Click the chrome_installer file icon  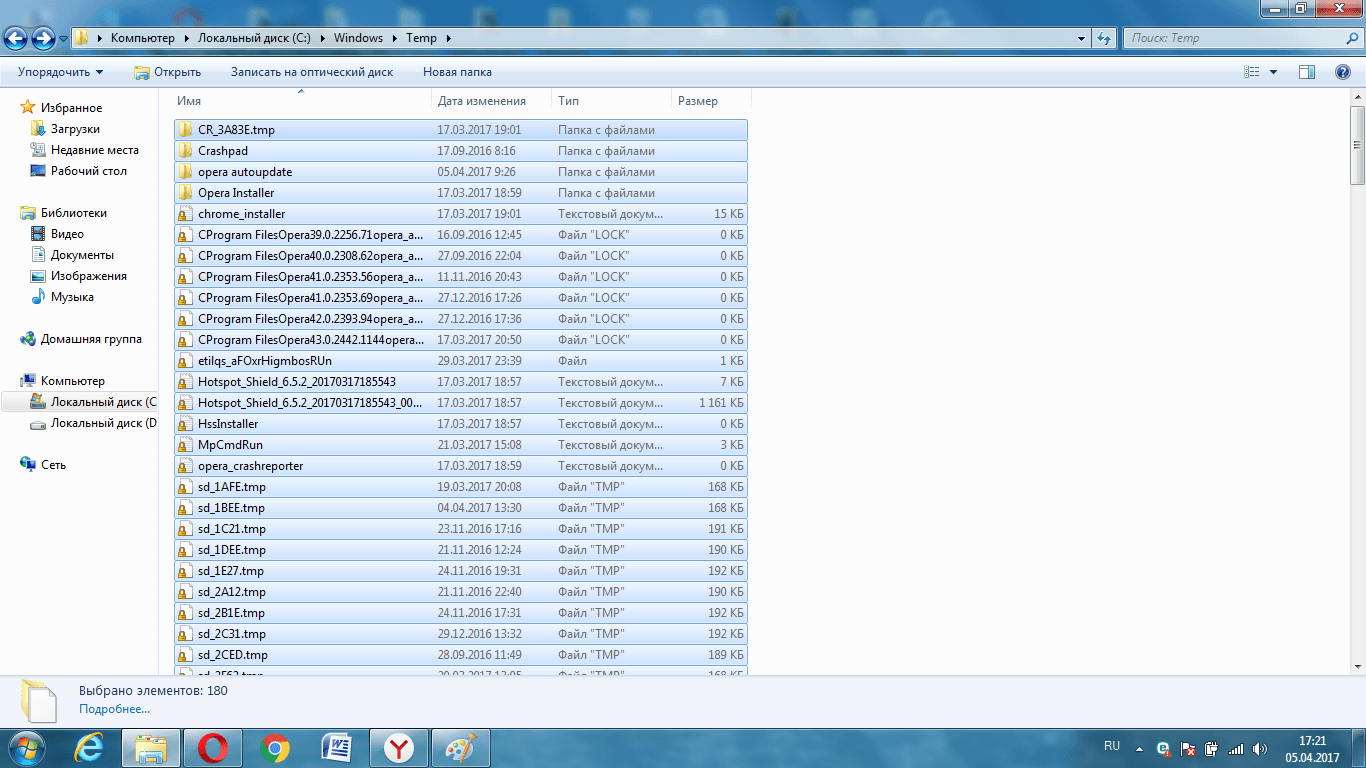pyautogui.click(x=185, y=214)
